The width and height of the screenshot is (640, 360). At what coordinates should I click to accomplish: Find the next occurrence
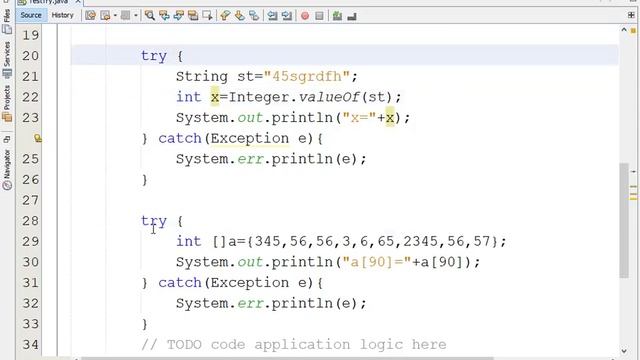point(178,16)
